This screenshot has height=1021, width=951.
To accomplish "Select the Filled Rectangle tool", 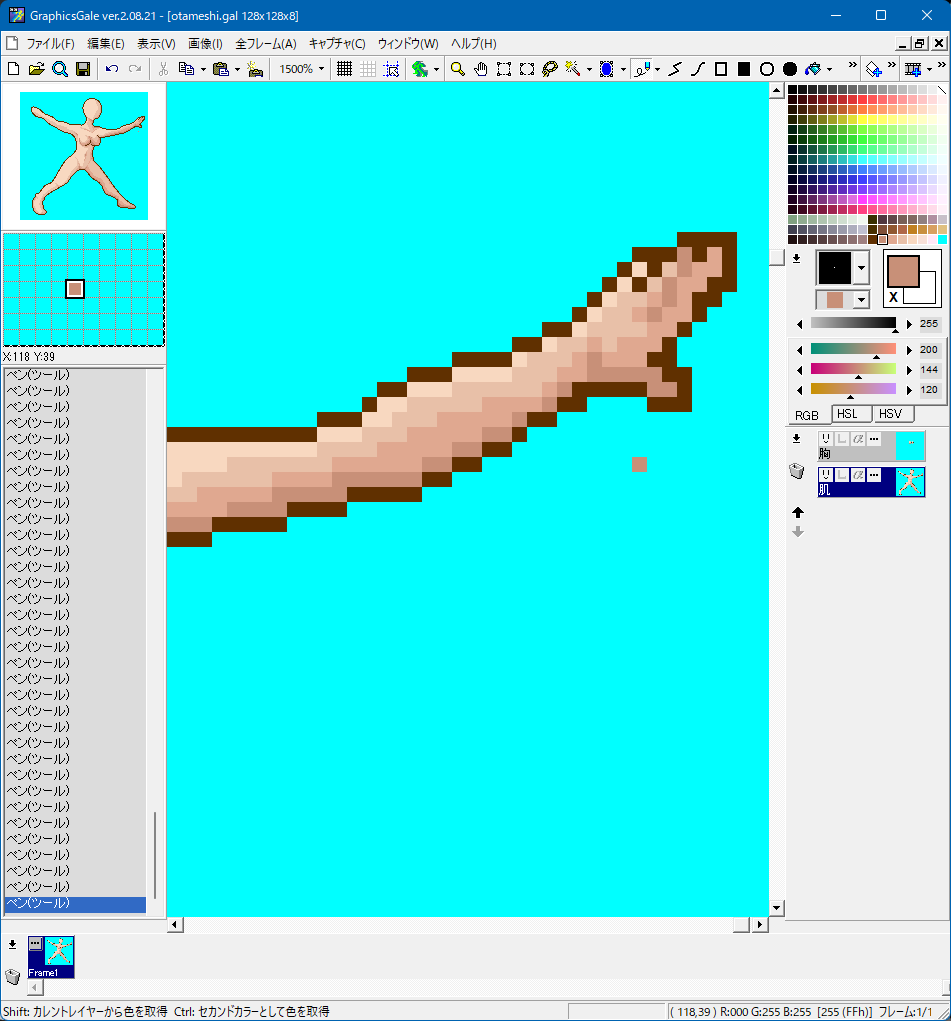I will click(744, 69).
